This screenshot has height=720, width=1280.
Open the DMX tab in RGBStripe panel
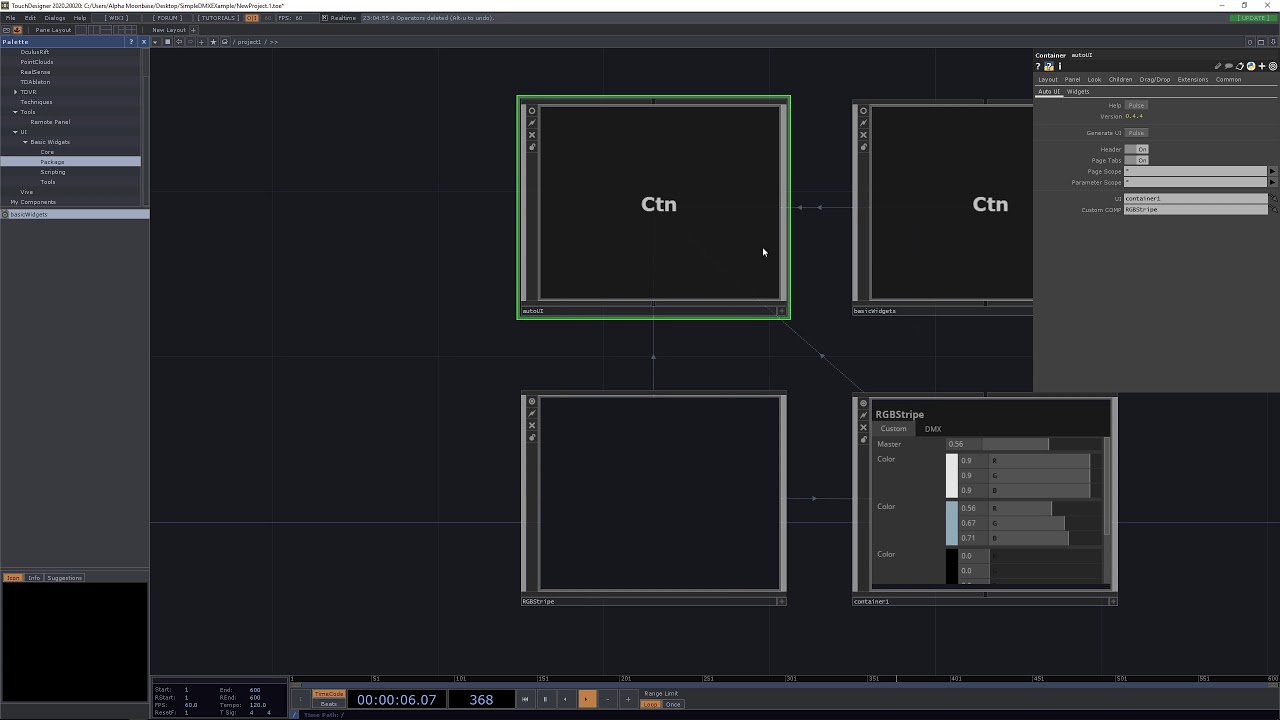tap(933, 429)
